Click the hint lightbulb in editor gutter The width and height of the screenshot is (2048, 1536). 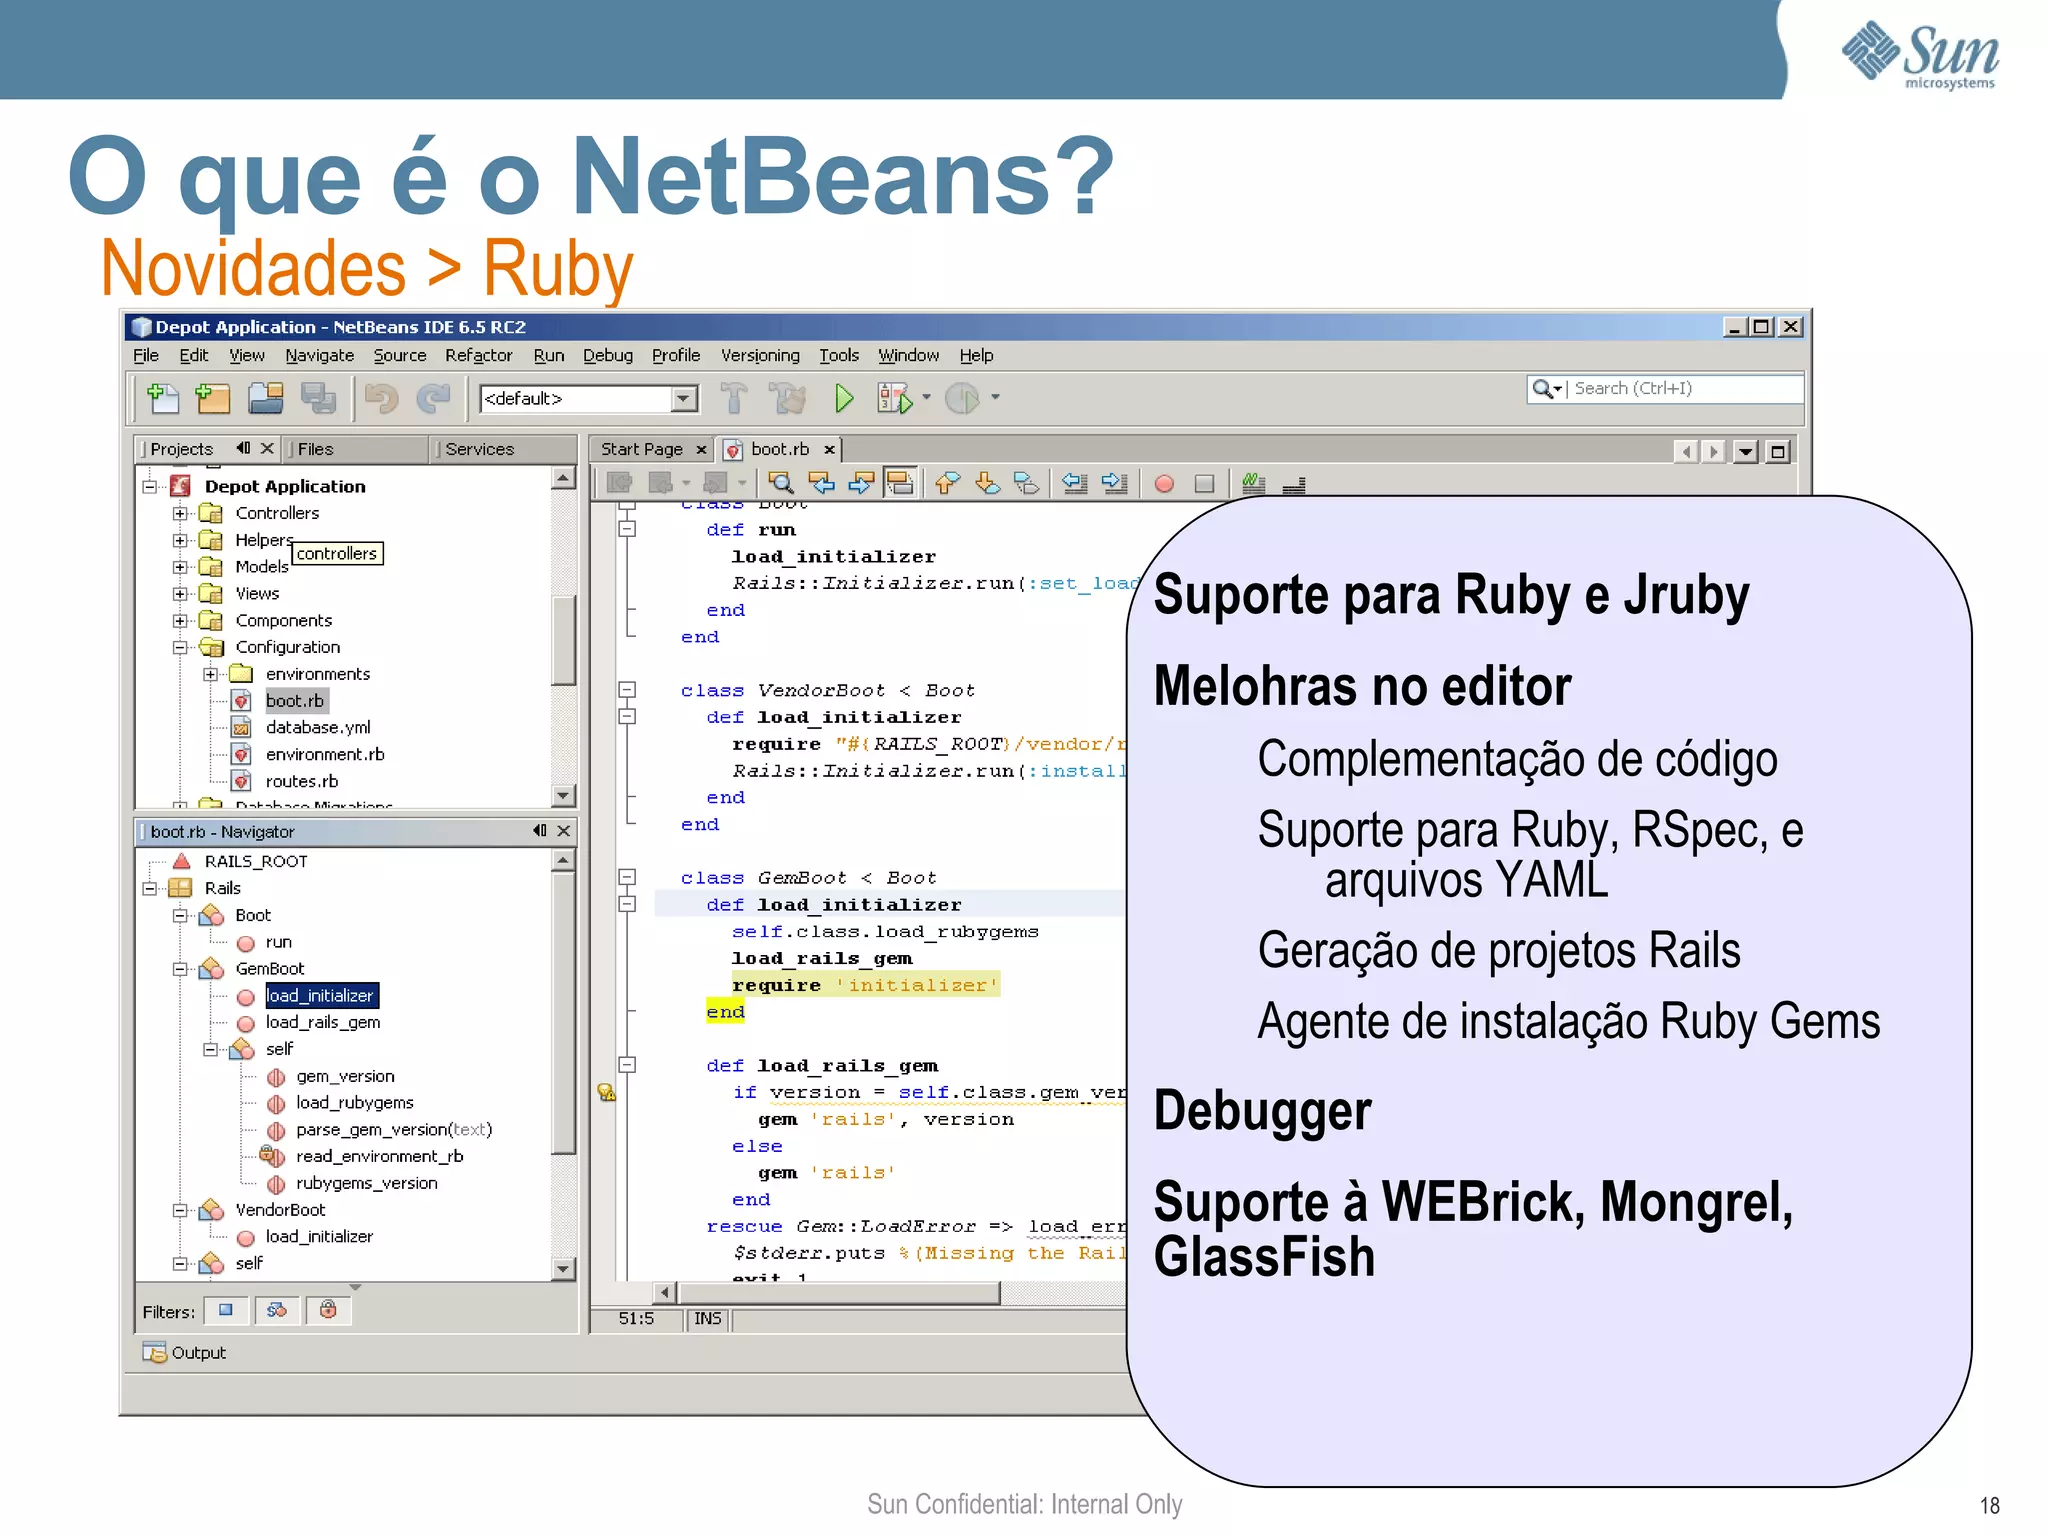[606, 1092]
